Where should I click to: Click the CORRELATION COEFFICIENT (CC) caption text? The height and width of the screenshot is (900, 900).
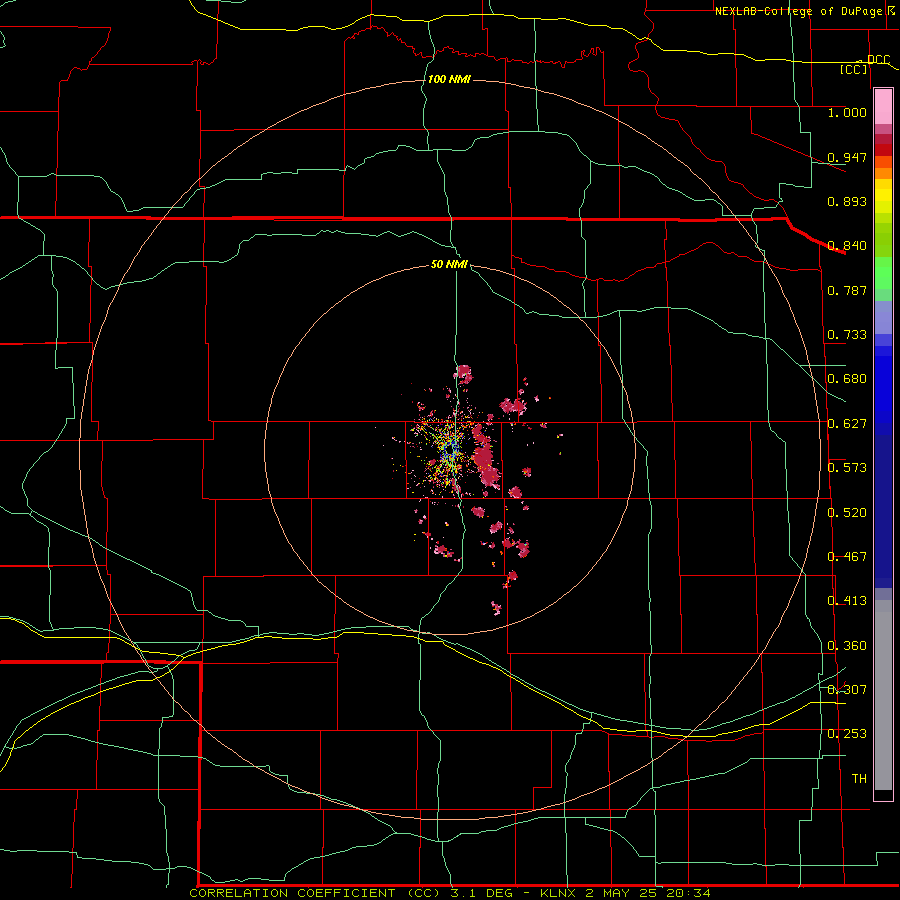pos(316,893)
